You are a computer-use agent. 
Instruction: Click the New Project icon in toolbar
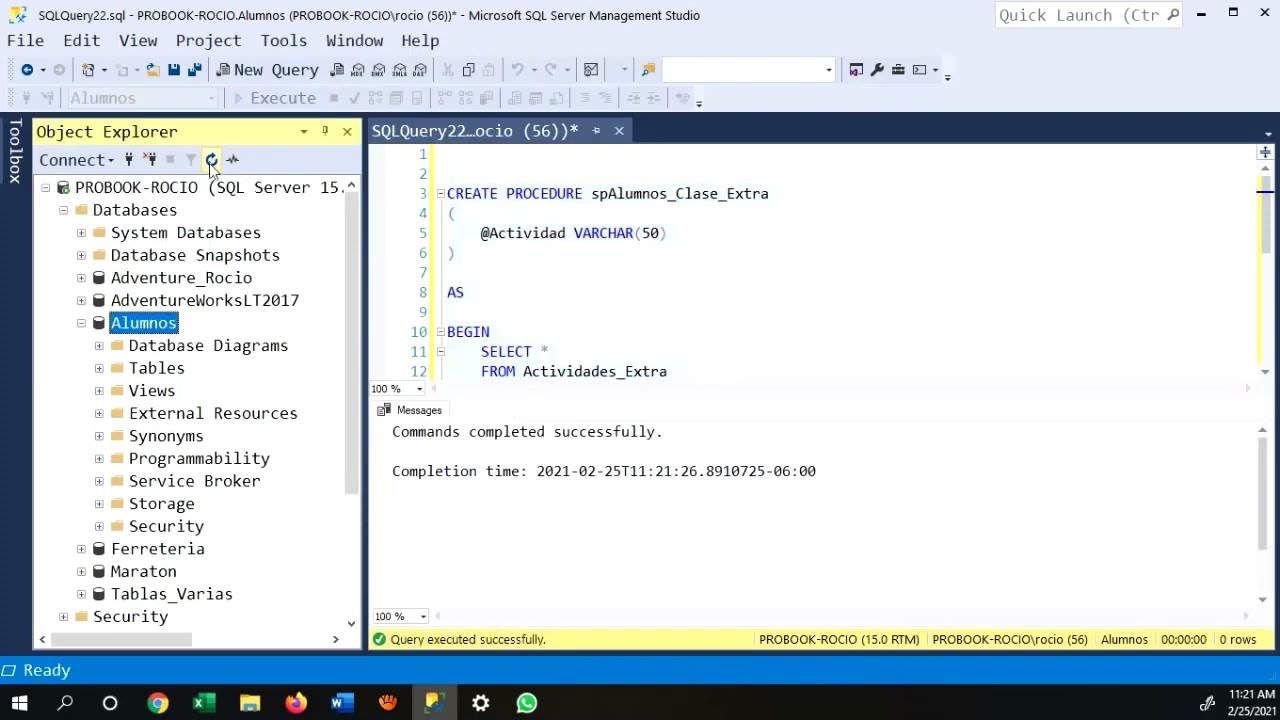(88, 70)
